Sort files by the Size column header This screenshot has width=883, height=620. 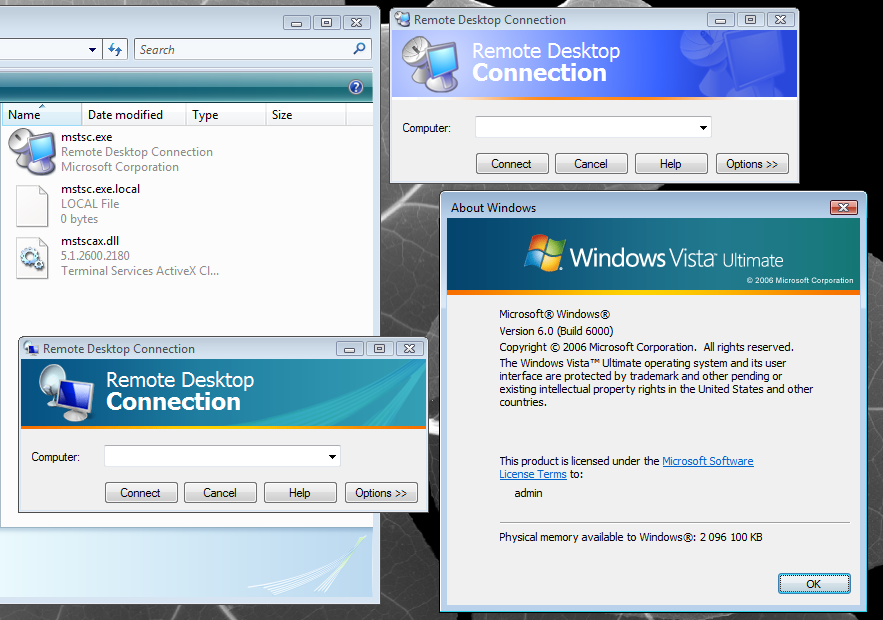(305, 115)
